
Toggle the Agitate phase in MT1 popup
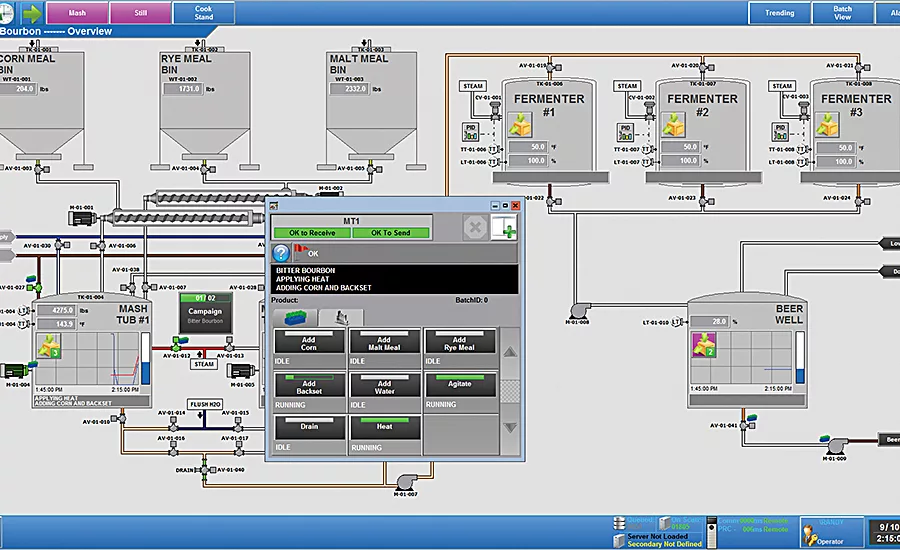(460, 384)
